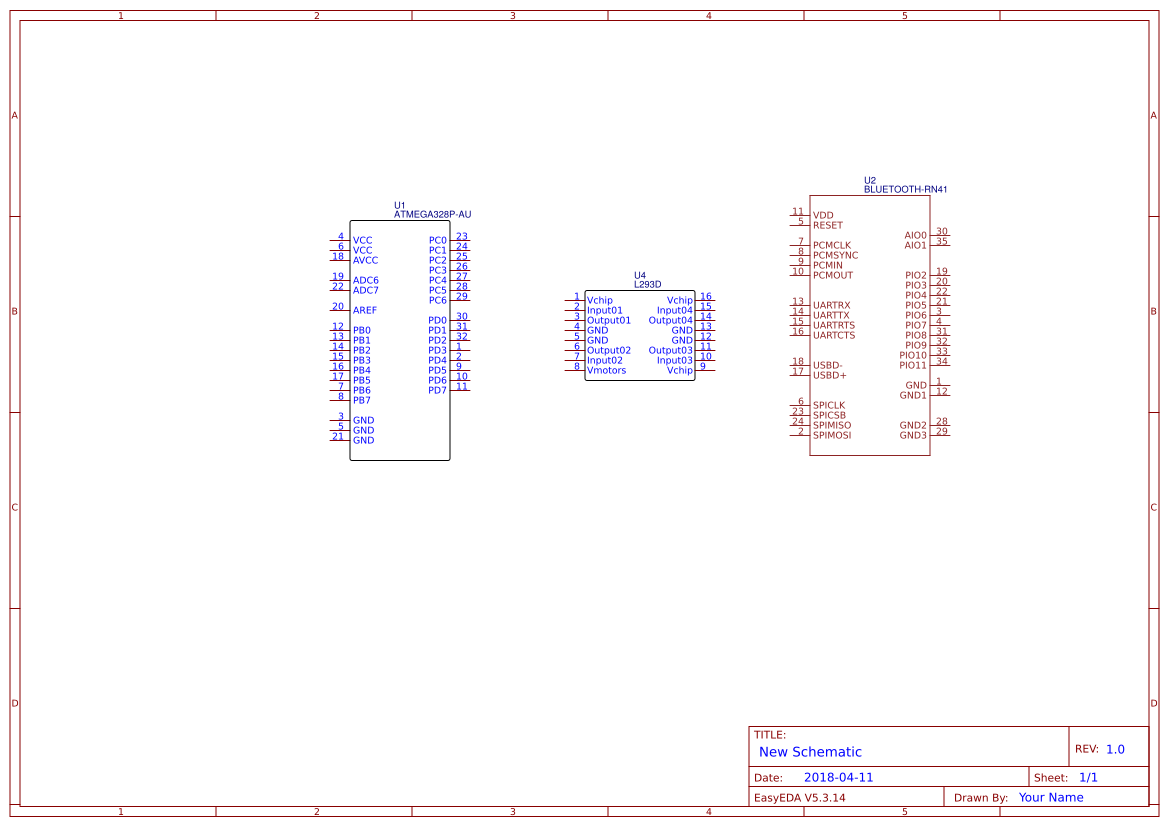Screen dimensions: 1169x827
Task: Click the reference designator U2
Action: 869,179
